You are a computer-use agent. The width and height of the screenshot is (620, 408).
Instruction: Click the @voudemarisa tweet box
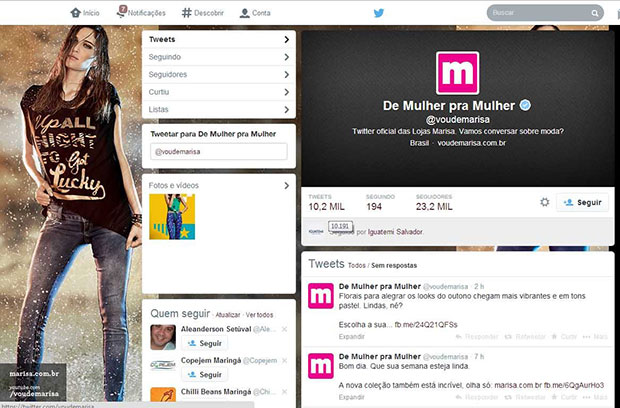(219, 151)
